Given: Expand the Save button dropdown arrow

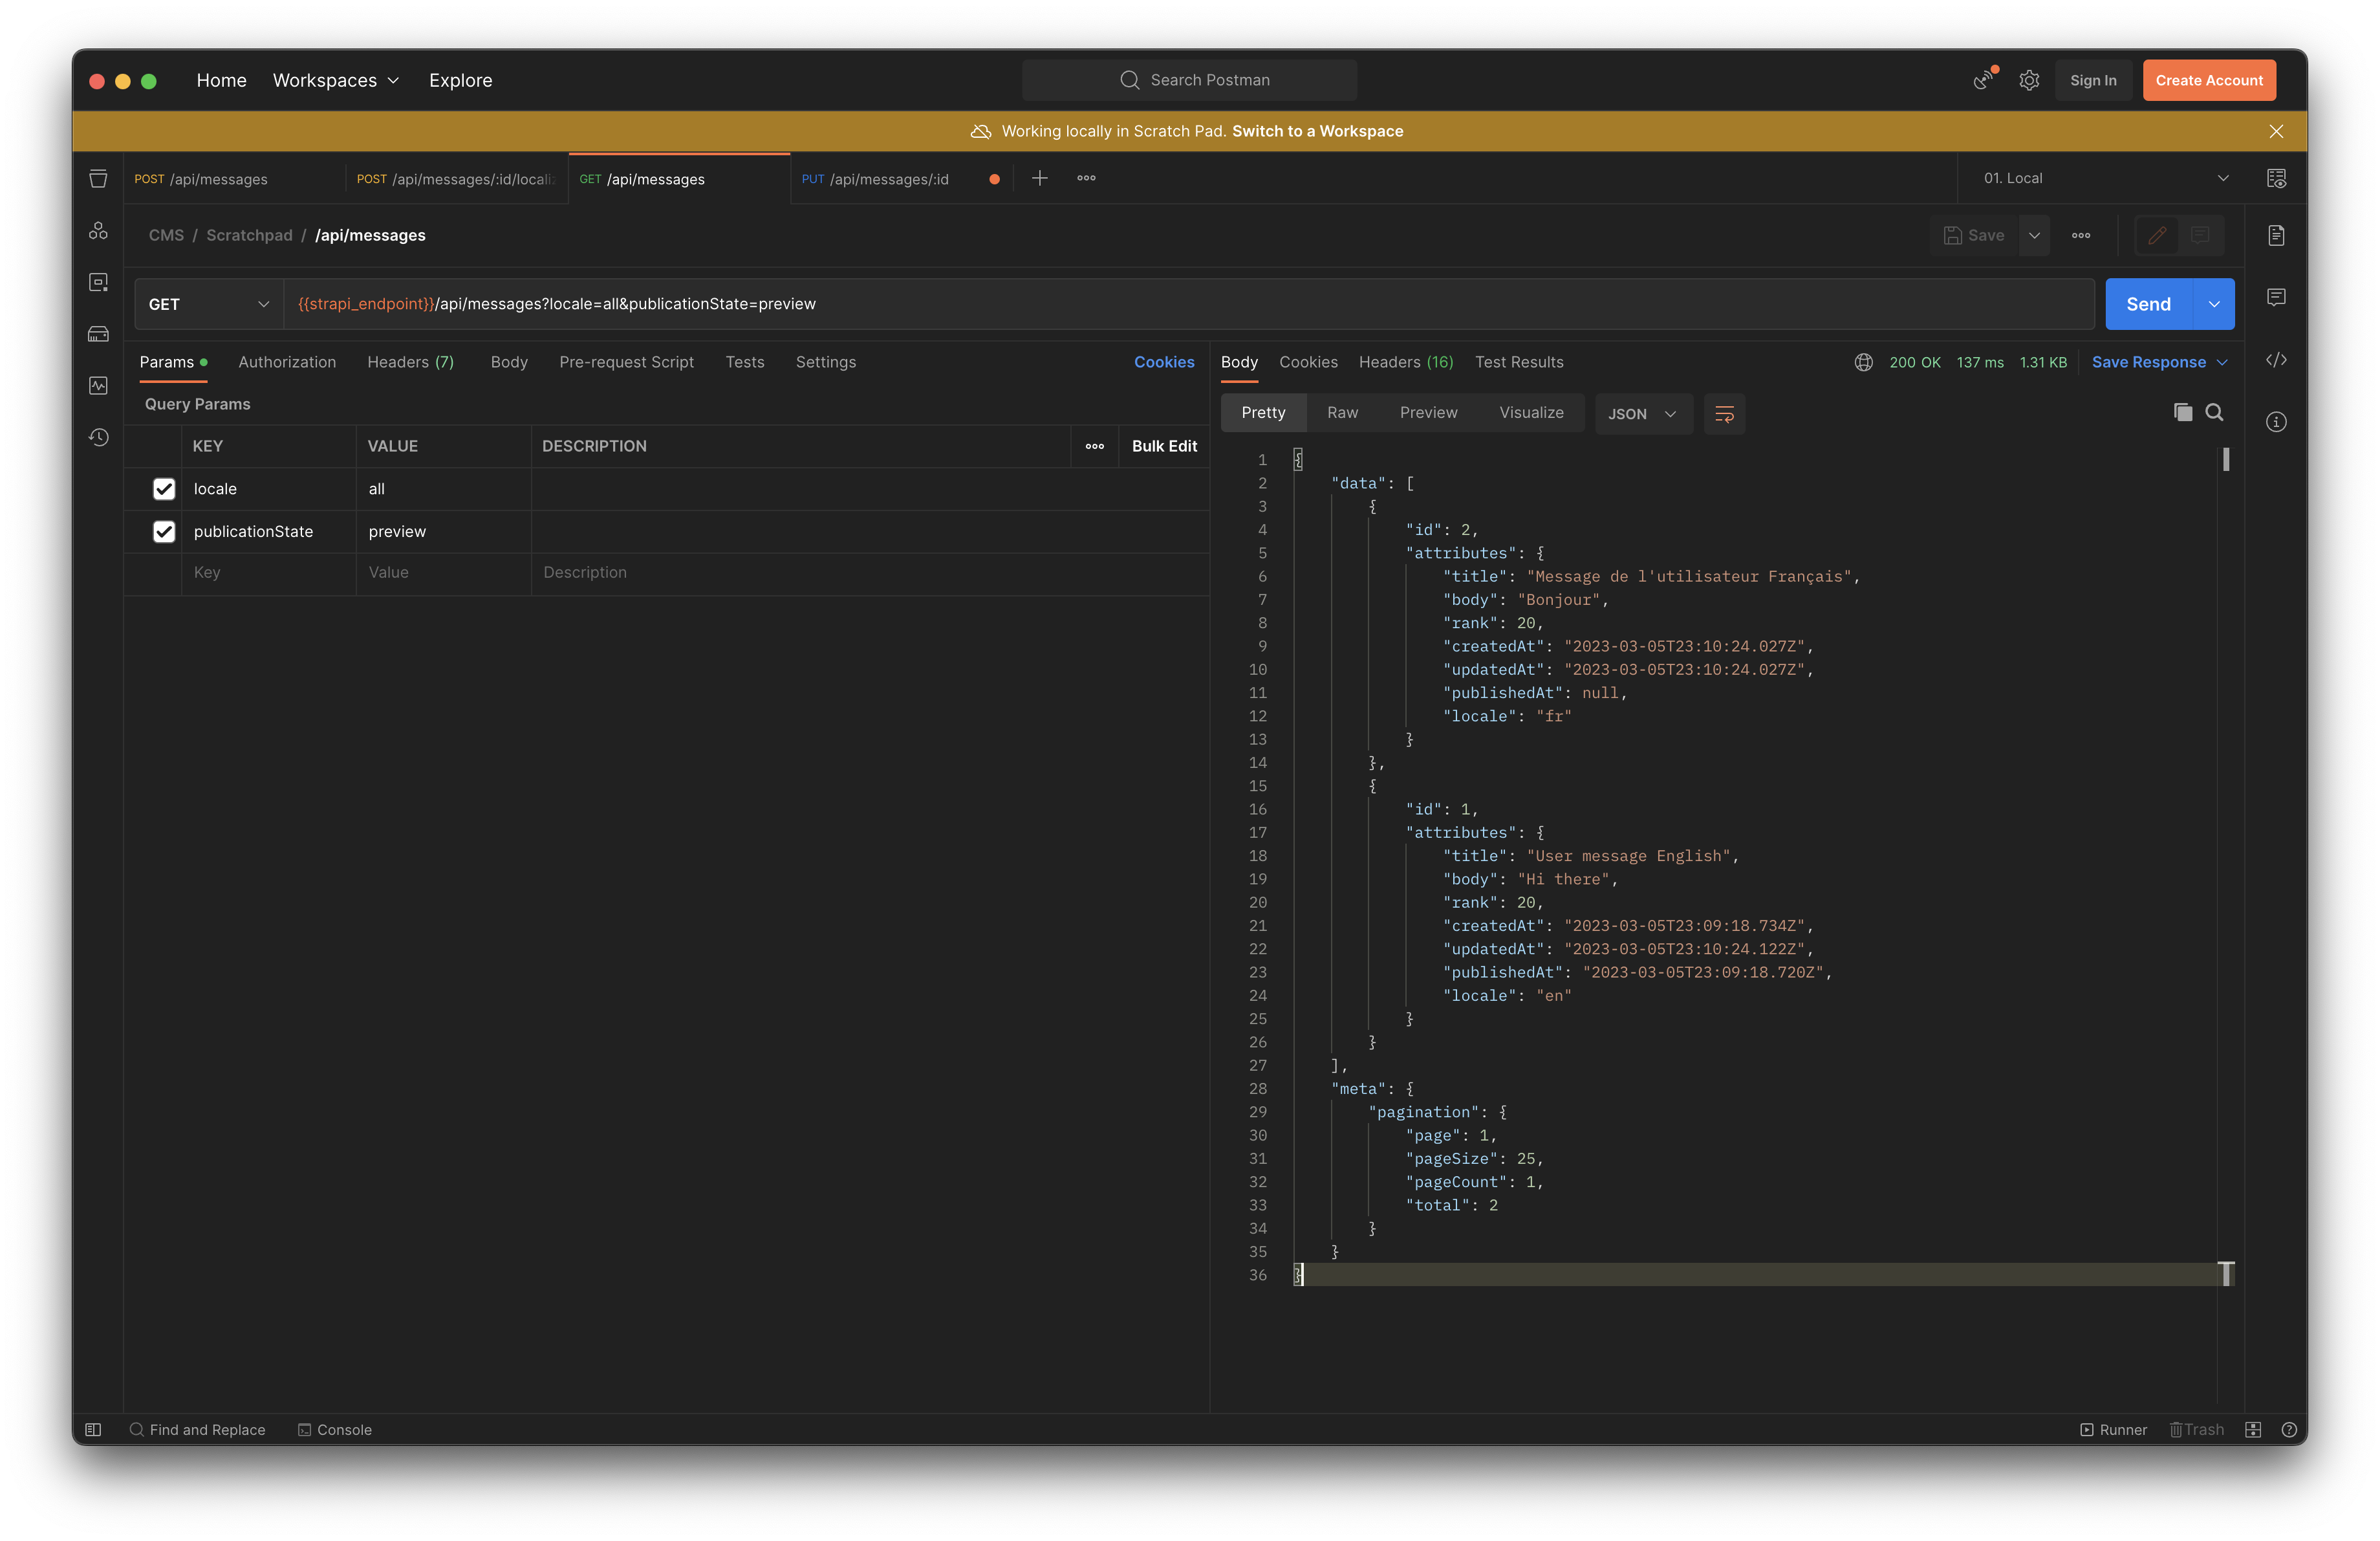Looking at the screenshot, I should tap(2035, 235).
